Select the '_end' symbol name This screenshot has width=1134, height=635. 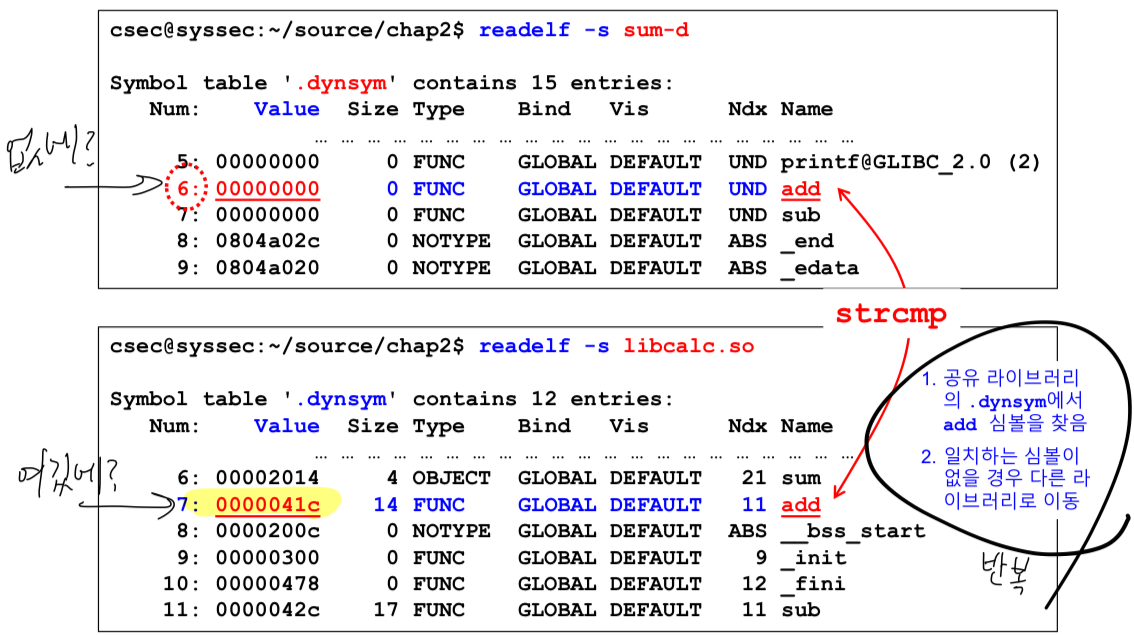807,242
